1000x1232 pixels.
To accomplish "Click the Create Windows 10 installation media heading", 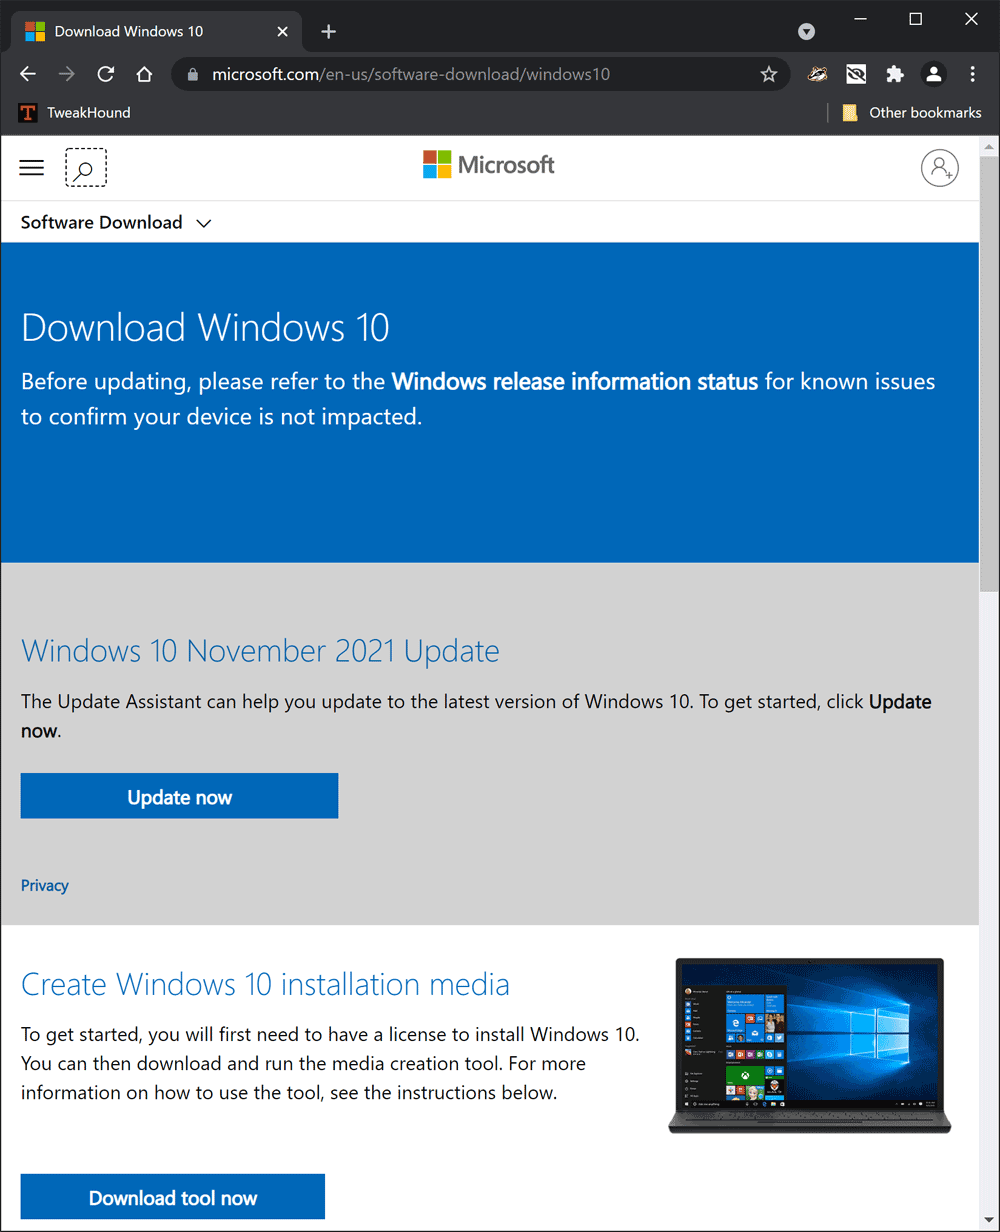I will [265, 984].
